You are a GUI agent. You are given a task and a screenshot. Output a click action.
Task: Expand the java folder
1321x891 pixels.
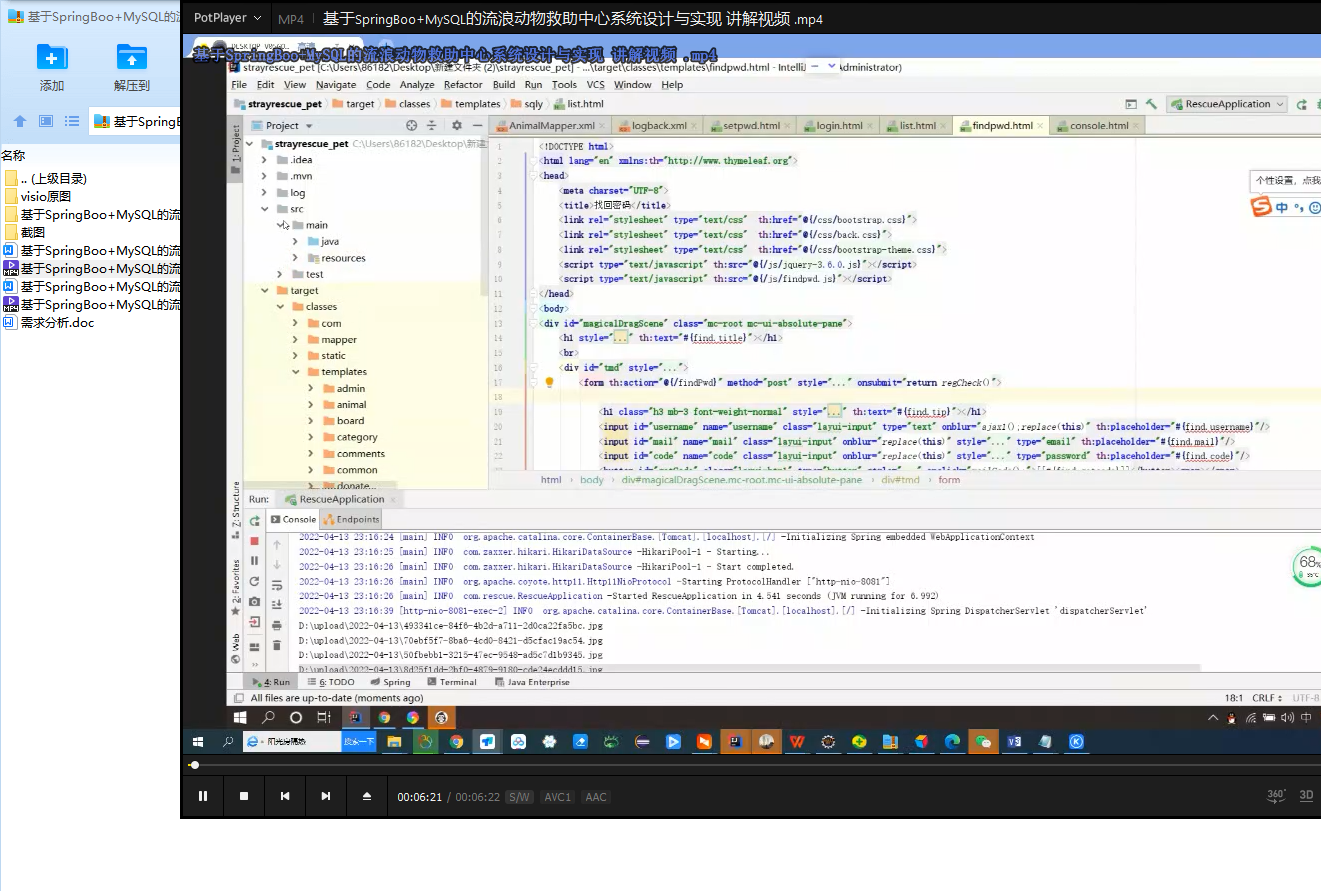coord(296,241)
